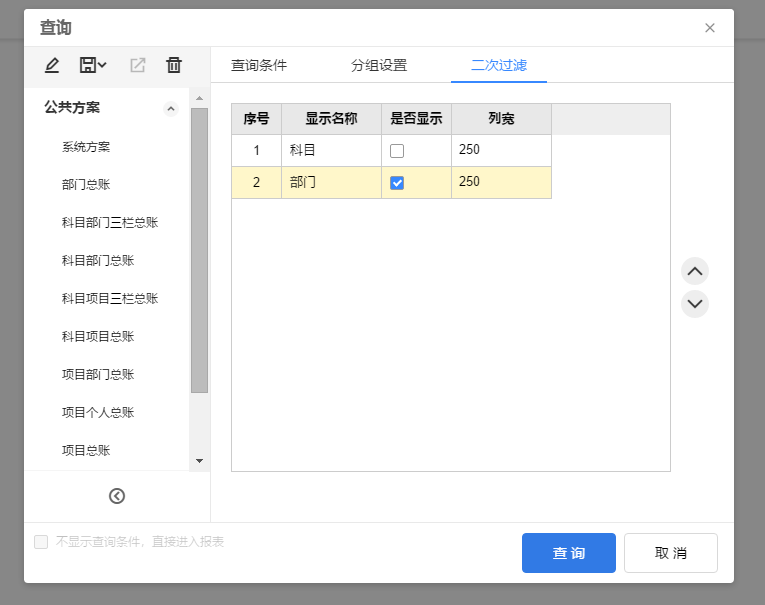Image resolution: width=765 pixels, height=605 pixels.
Task: Select 项目总账 scheme
Action: [86, 450]
